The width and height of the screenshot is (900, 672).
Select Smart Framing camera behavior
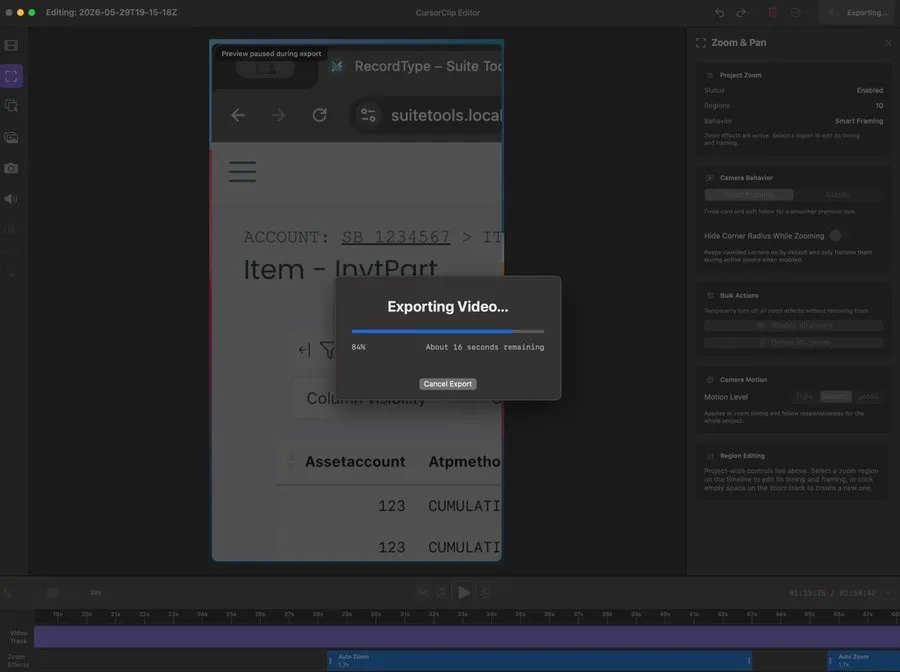click(748, 195)
